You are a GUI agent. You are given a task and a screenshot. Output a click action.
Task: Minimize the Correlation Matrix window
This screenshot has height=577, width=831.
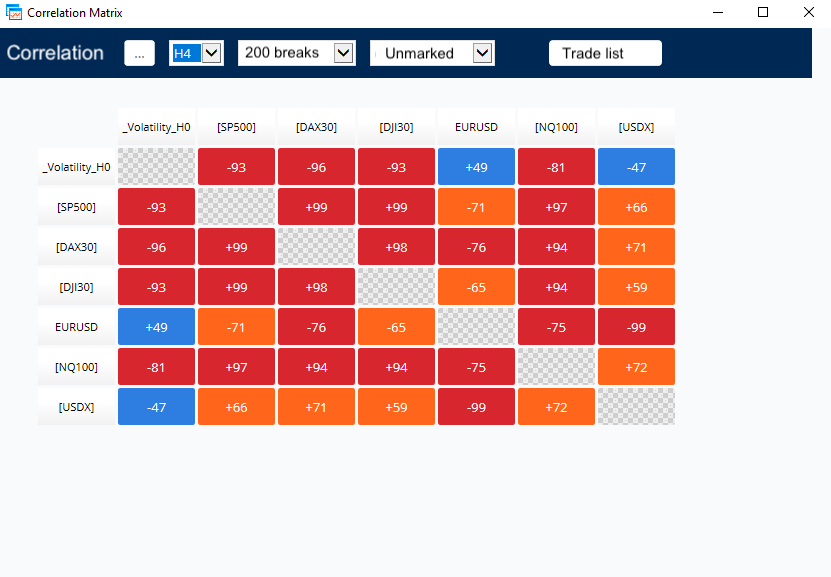718,12
